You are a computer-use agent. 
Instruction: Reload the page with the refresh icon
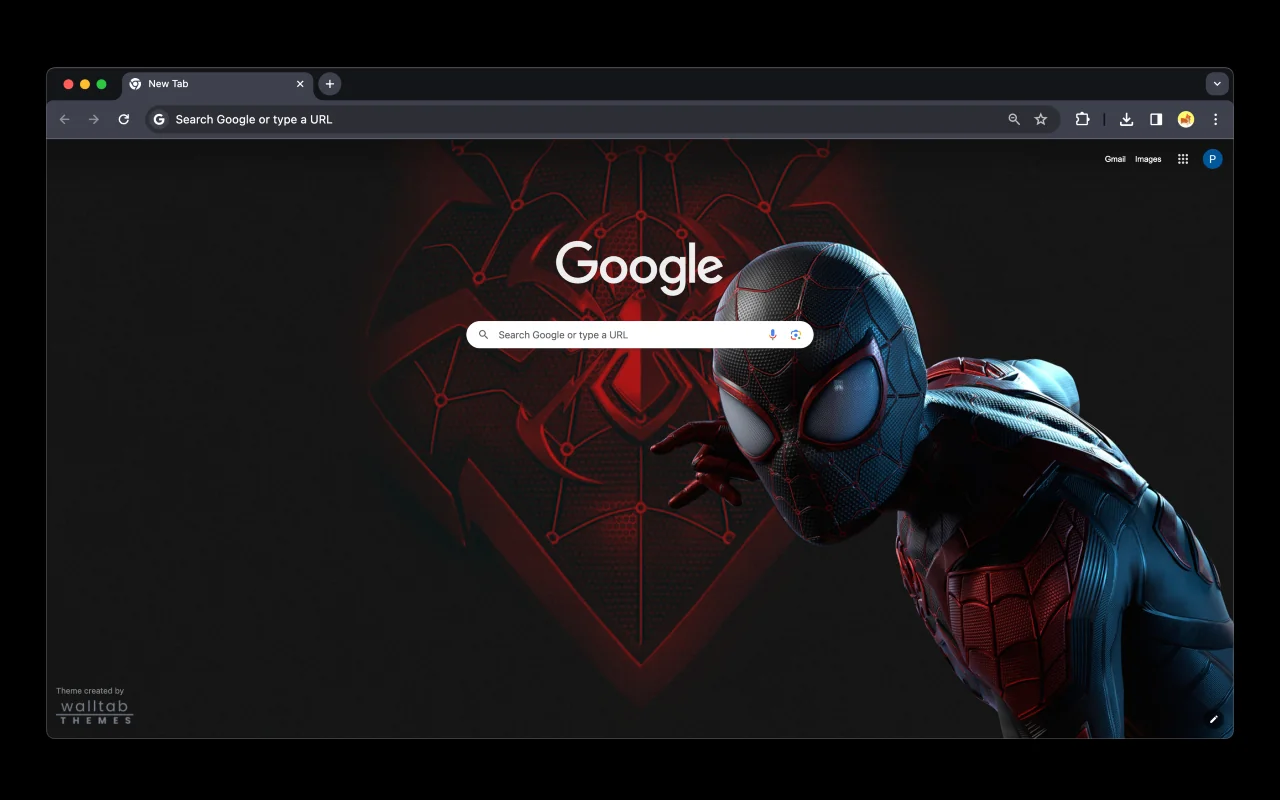(x=124, y=119)
